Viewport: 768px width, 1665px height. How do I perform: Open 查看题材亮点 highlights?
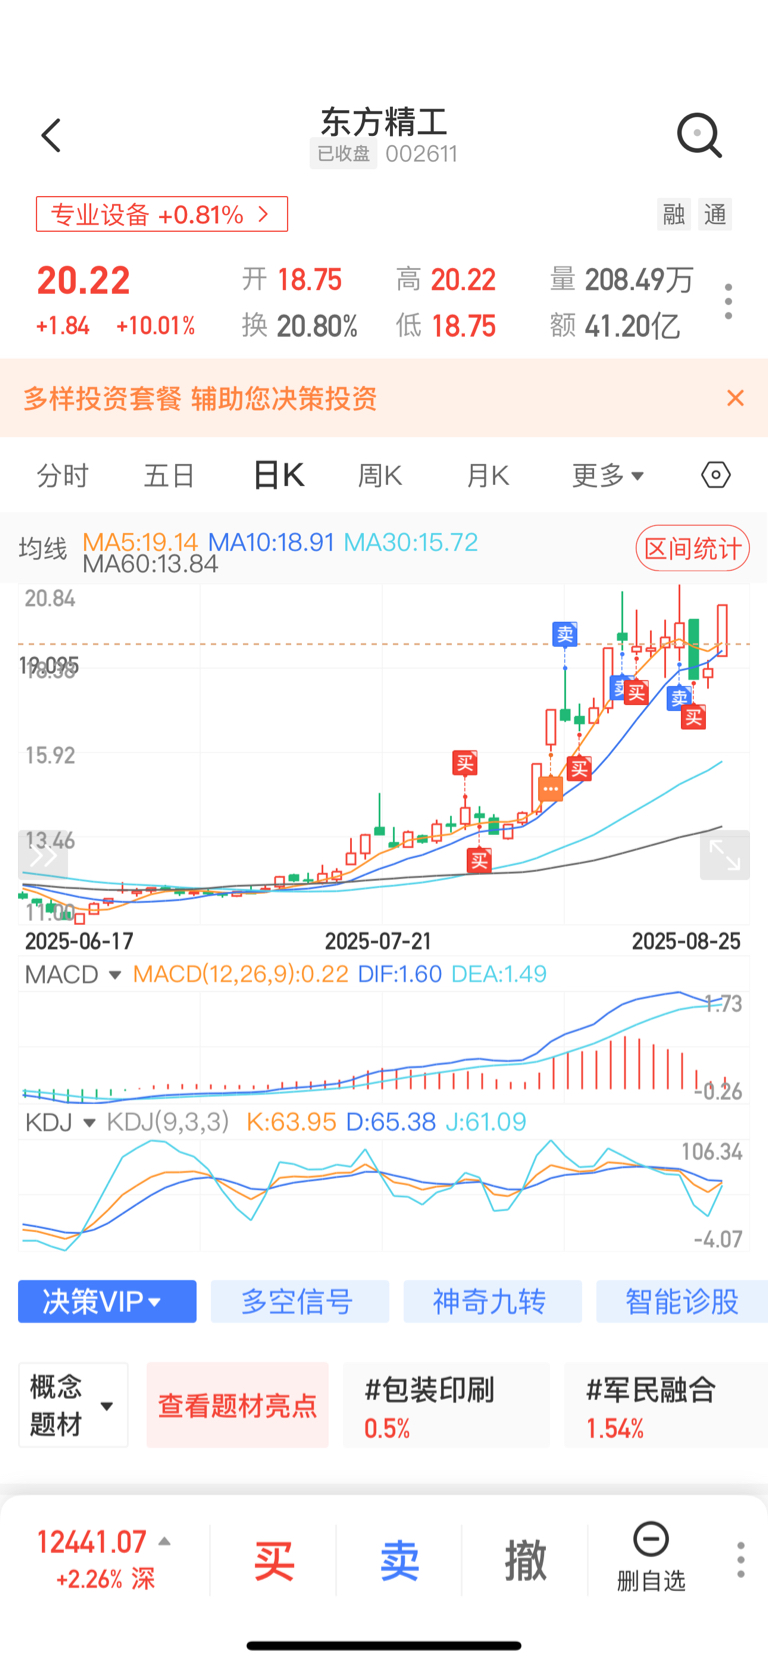point(238,1405)
